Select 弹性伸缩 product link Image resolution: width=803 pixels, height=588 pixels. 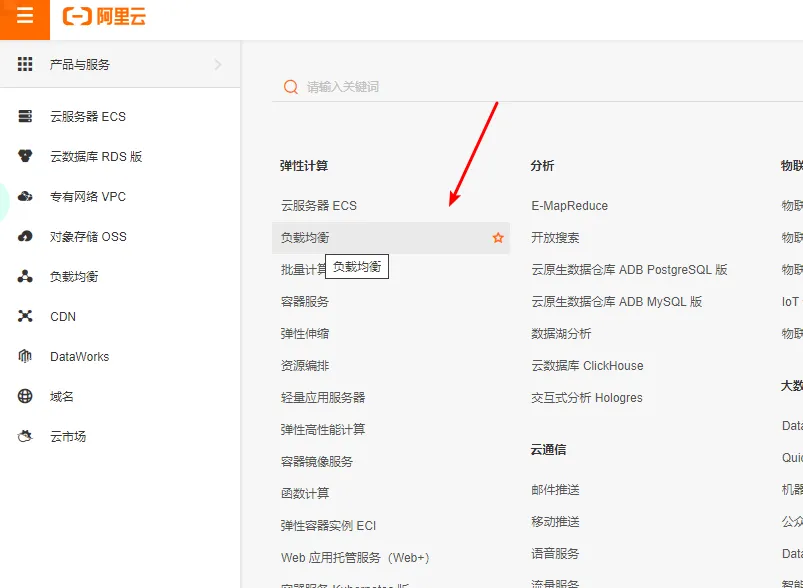pos(305,333)
